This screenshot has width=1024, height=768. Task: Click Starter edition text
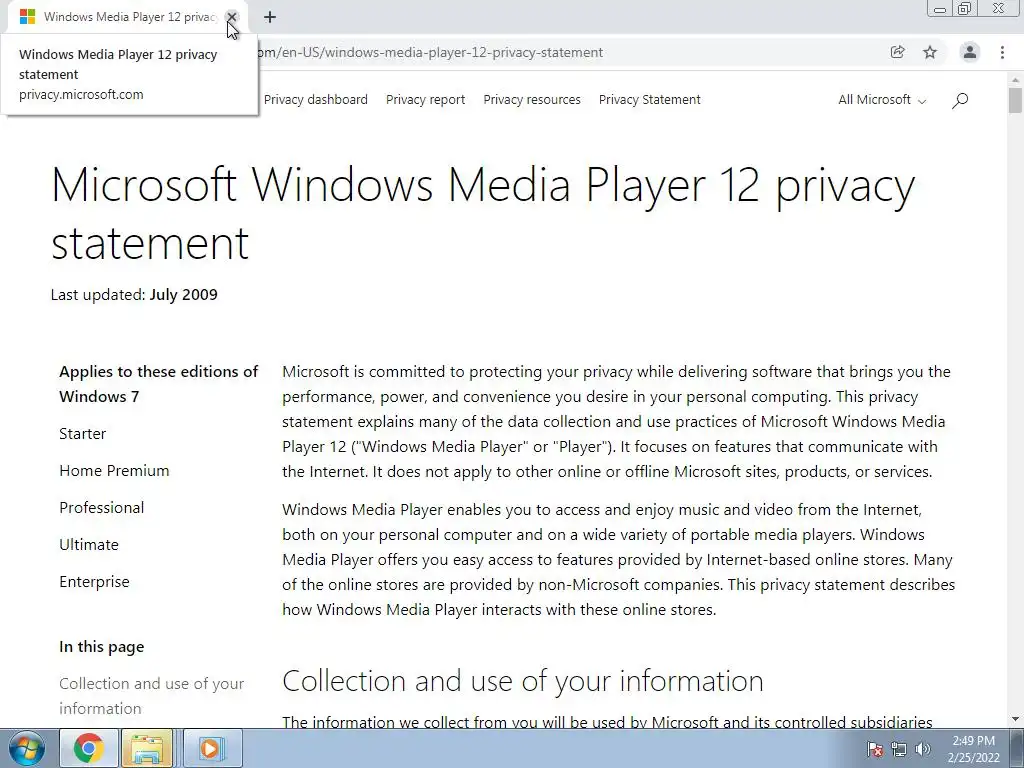point(82,434)
